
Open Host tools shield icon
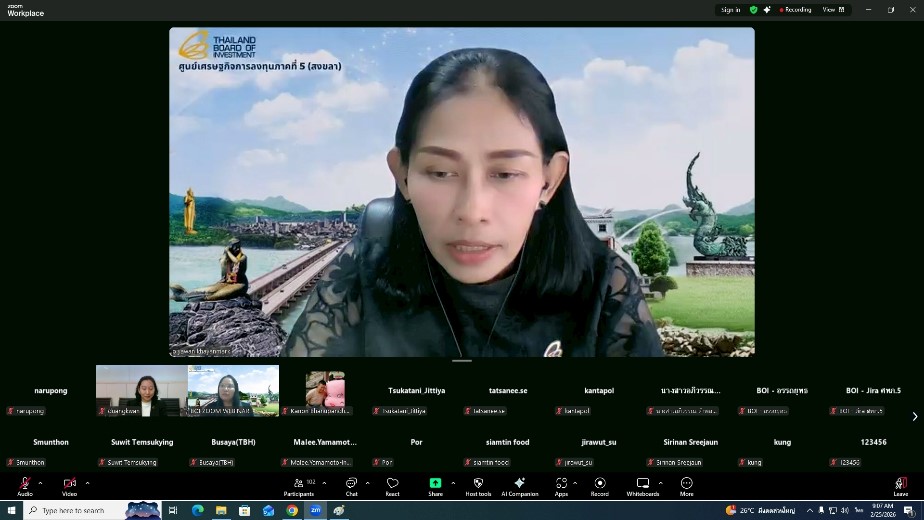coord(478,485)
